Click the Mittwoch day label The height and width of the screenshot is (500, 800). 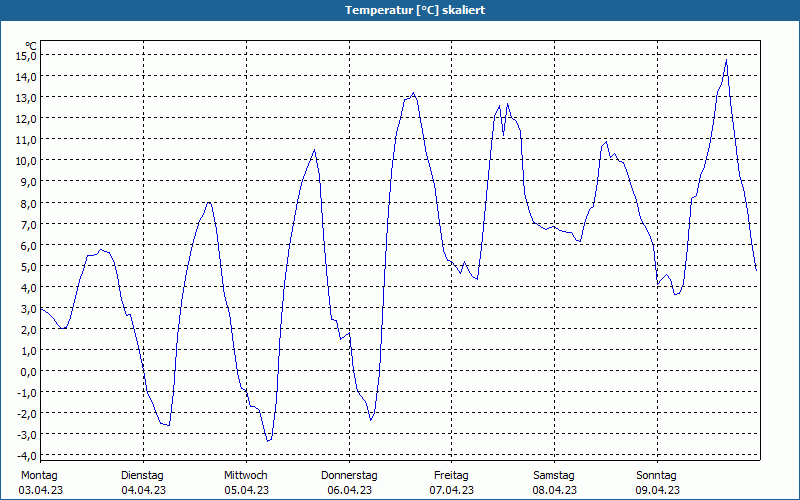click(245, 475)
